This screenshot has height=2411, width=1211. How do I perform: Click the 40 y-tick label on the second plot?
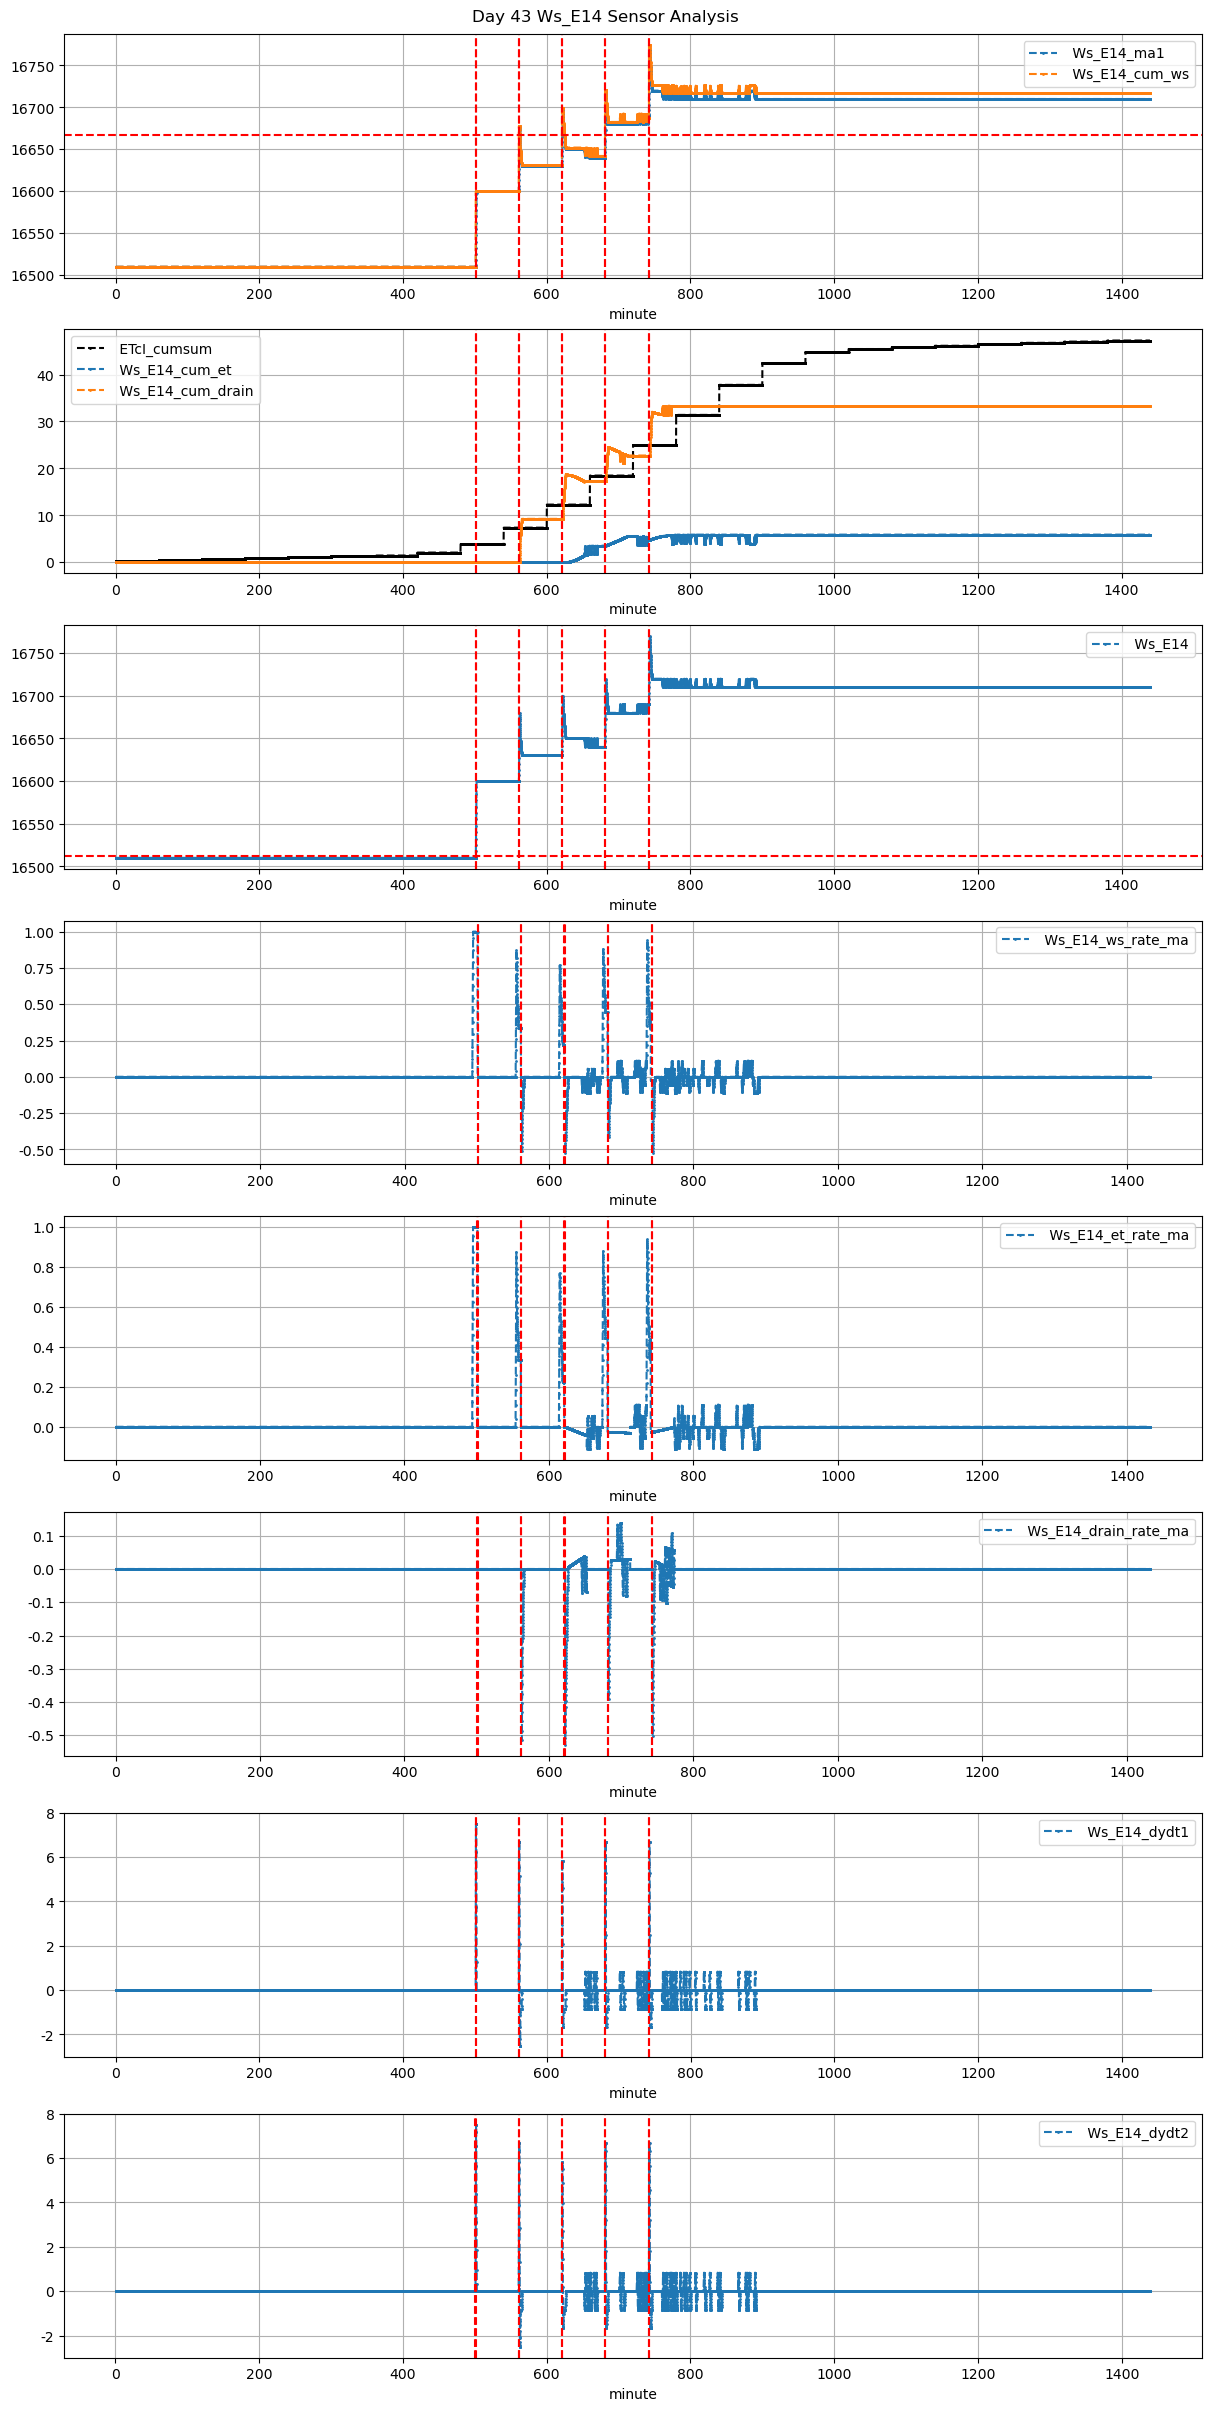point(46,376)
